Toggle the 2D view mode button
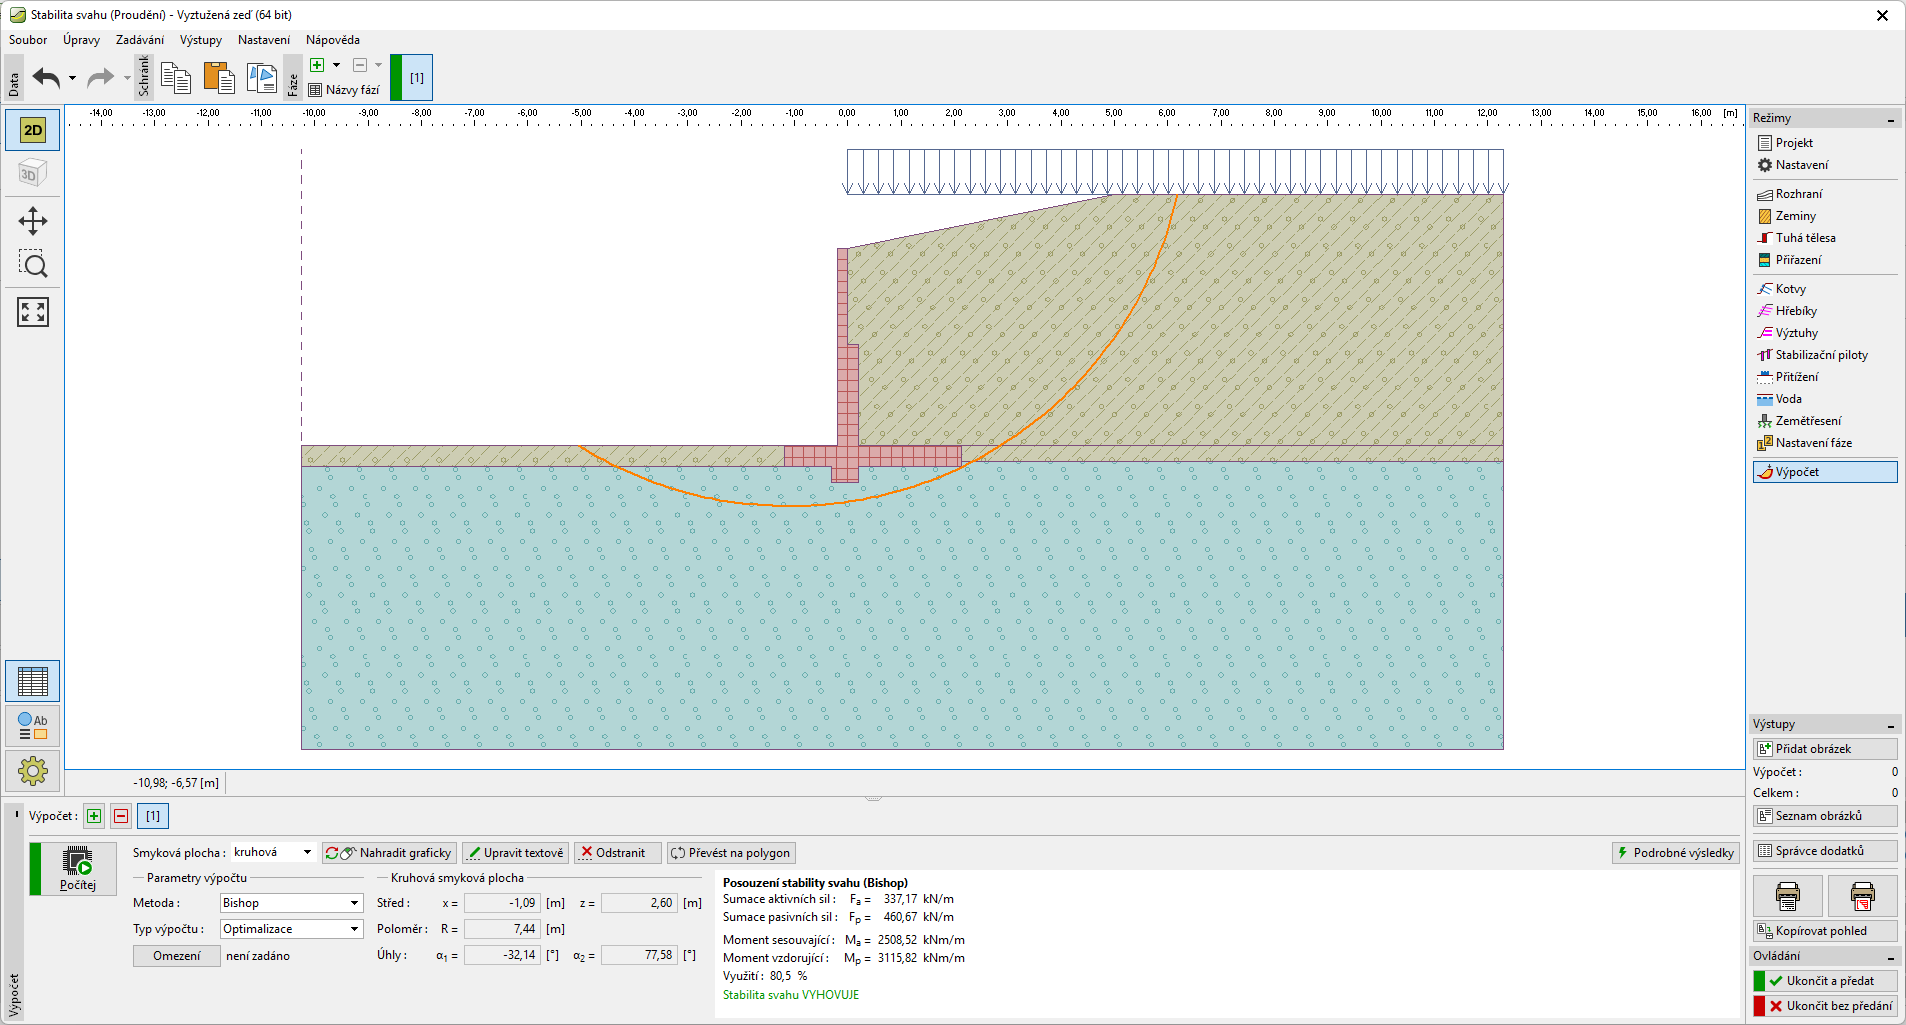Viewport: 1906px width, 1025px height. pos(32,130)
